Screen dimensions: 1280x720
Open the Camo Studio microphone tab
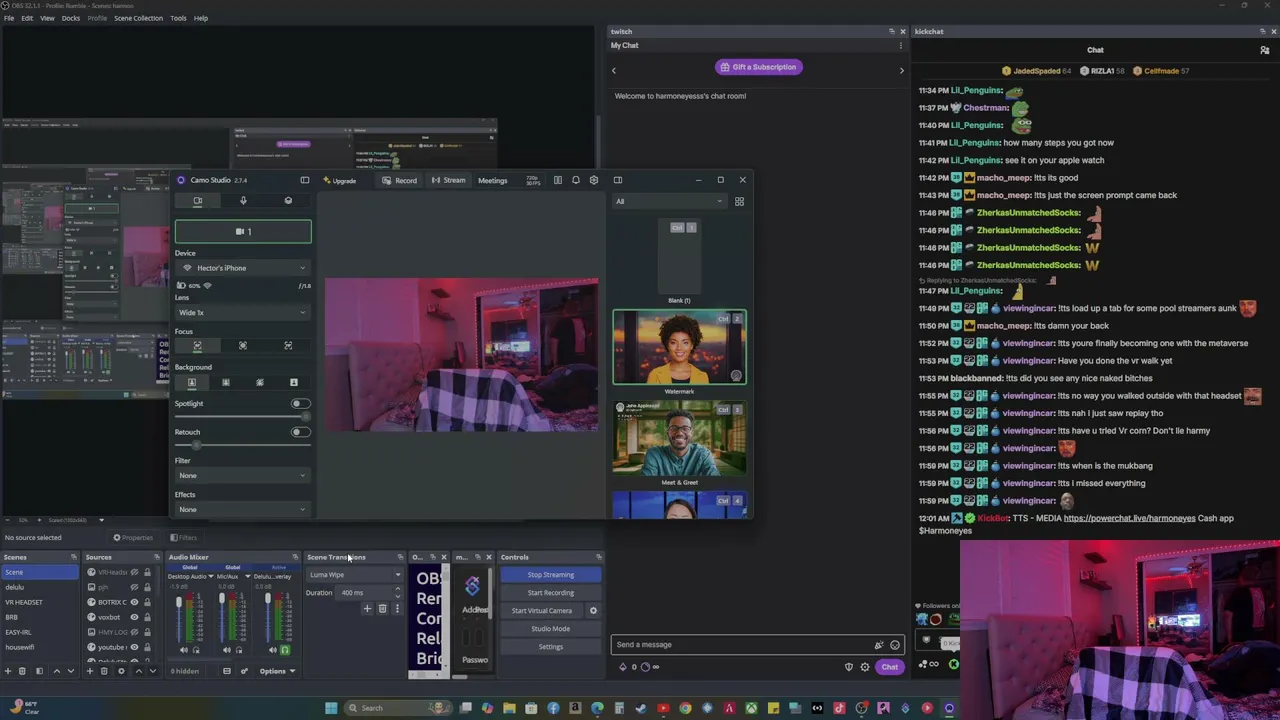[243, 201]
